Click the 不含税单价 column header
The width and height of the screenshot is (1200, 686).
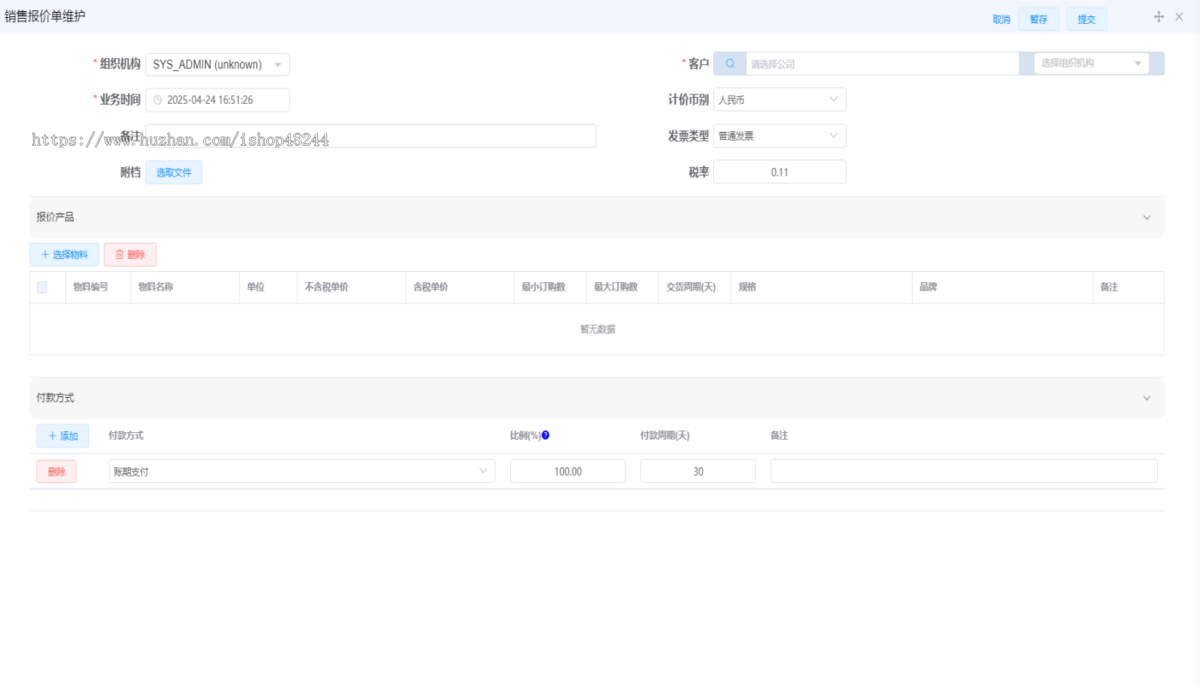(325, 287)
